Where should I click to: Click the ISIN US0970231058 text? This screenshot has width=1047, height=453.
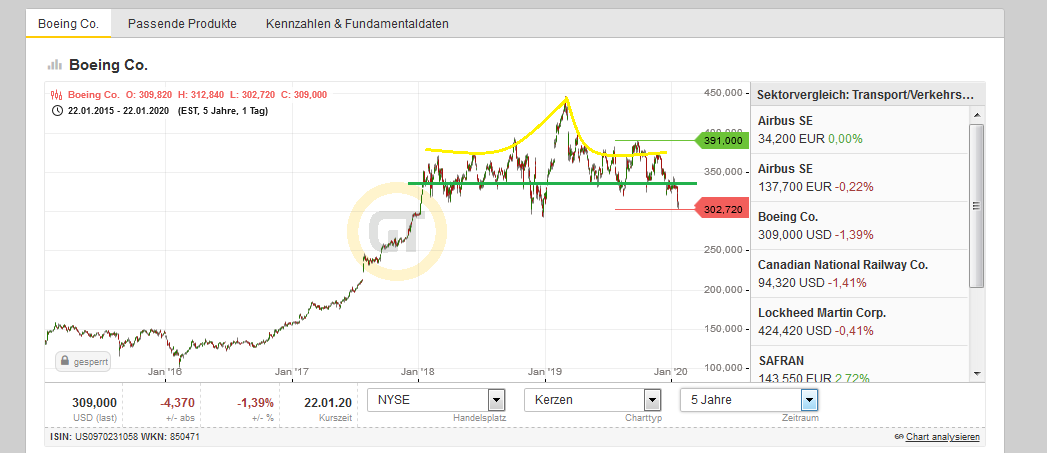click(92, 437)
